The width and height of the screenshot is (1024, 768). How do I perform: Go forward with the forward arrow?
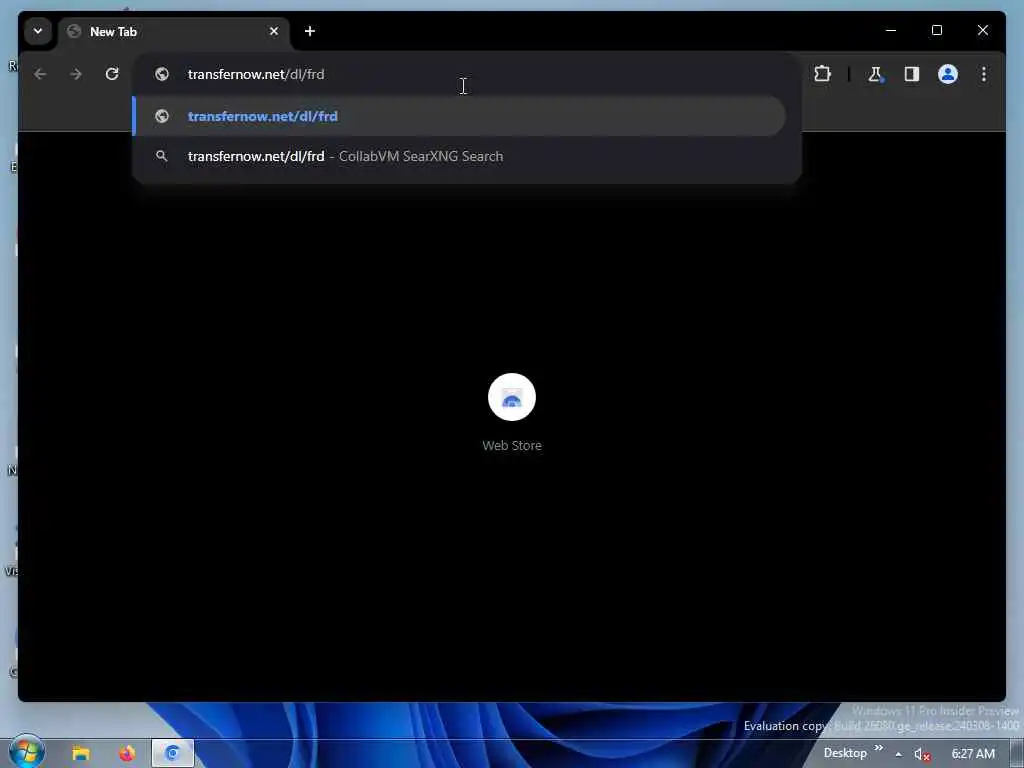(x=76, y=74)
